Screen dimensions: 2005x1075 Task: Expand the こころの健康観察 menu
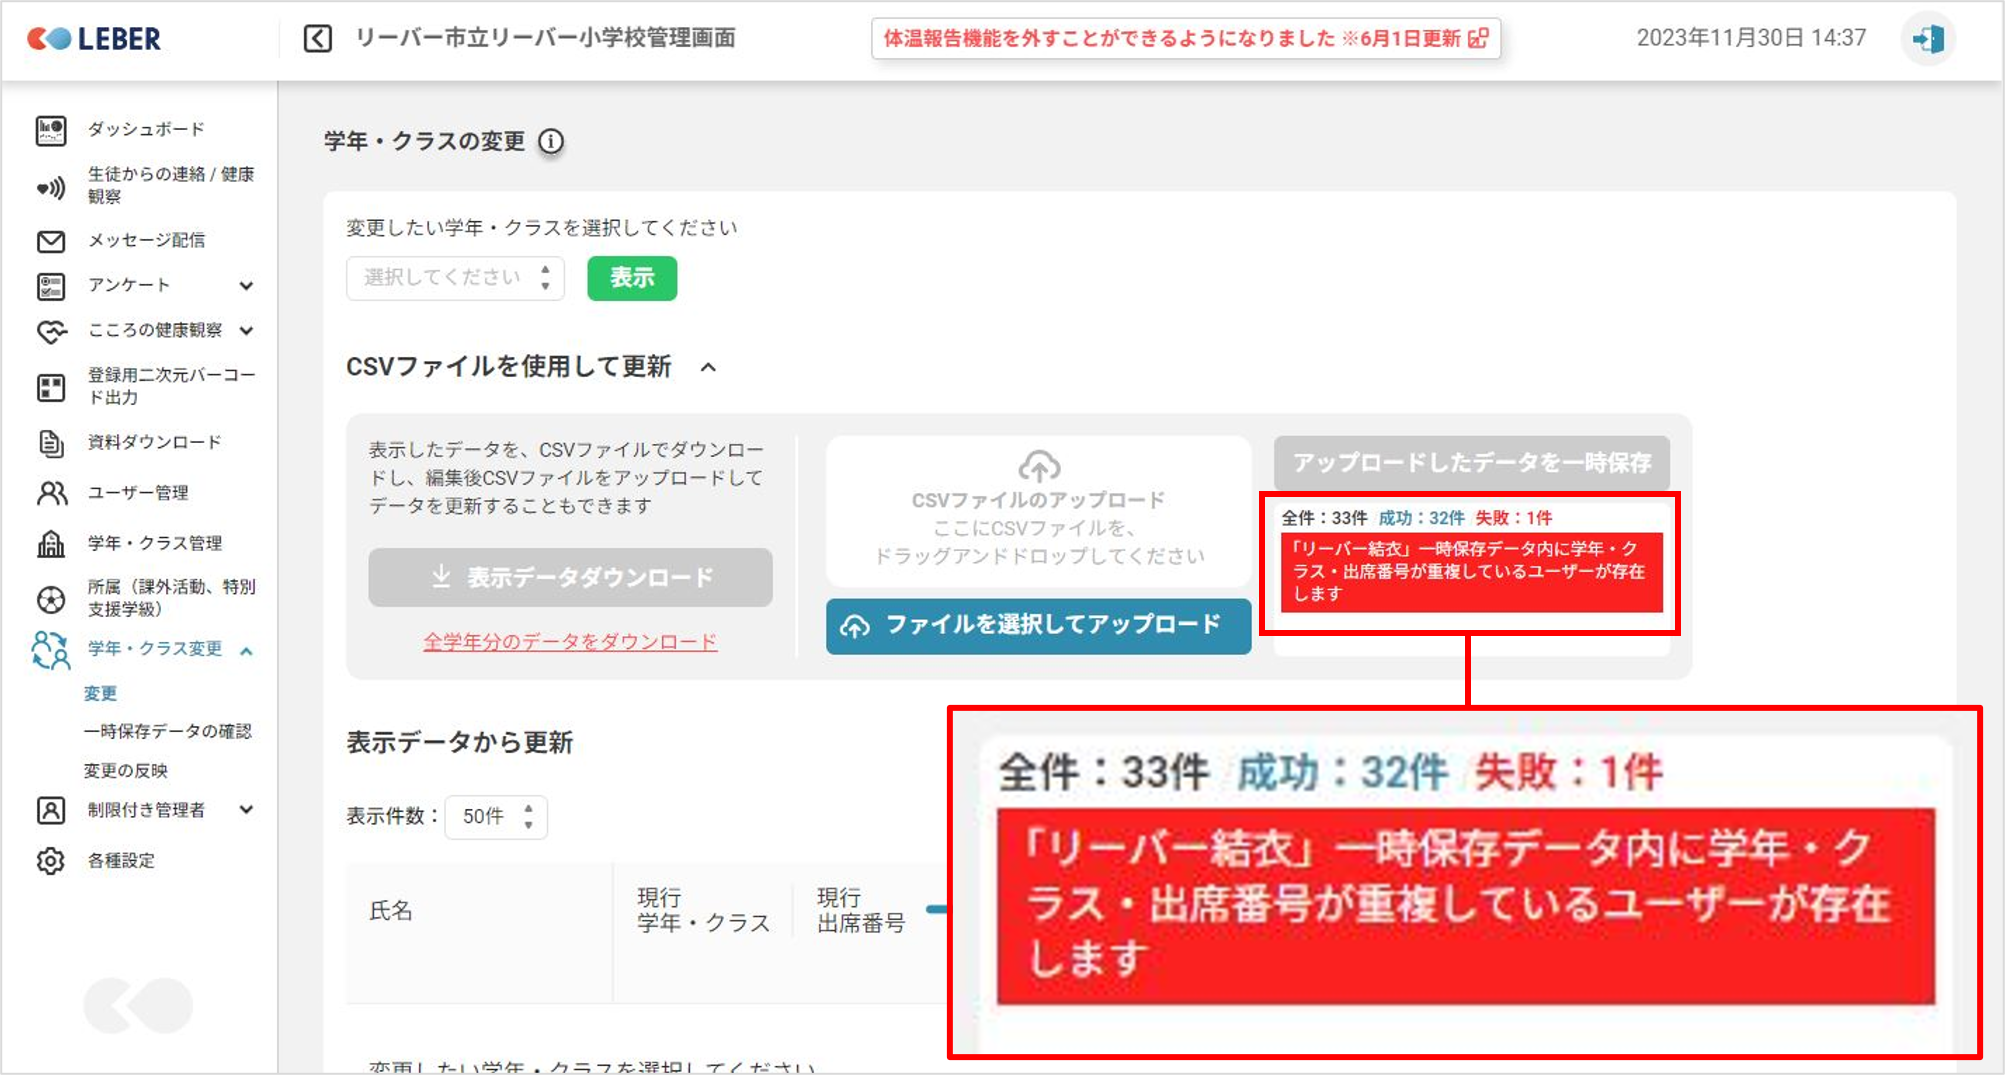(246, 331)
